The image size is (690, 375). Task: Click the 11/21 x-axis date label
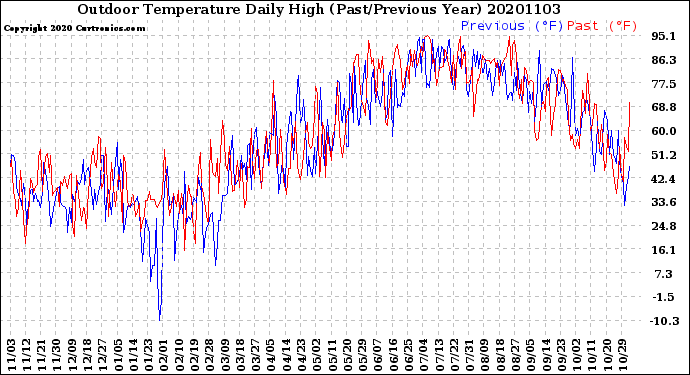coord(42,355)
